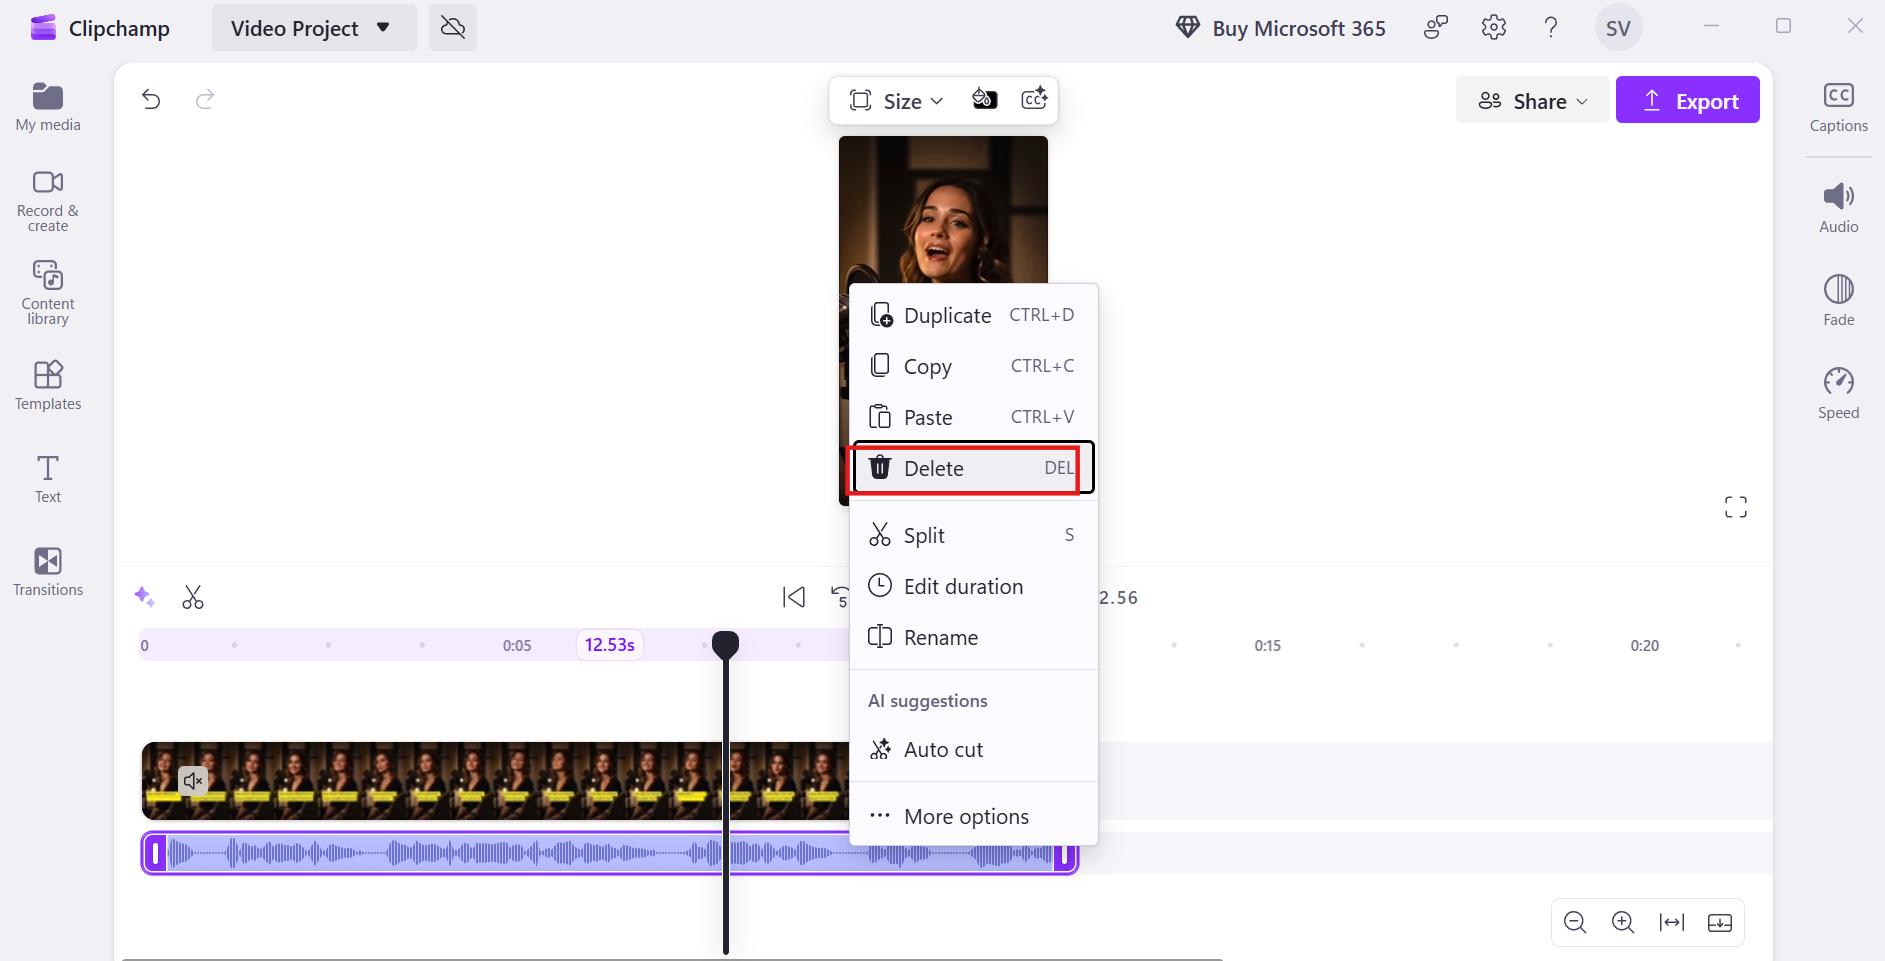Open the Captions side panel
The width and height of the screenshot is (1885, 961).
tap(1838, 108)
